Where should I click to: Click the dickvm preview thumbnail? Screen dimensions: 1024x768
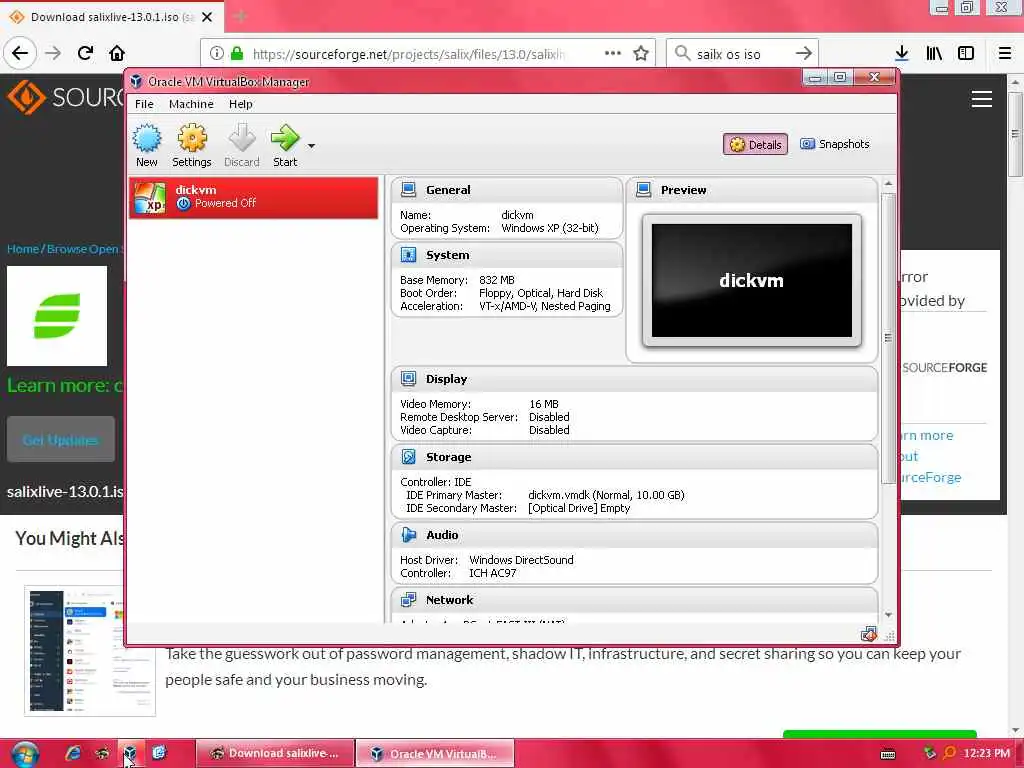coord(752,280)
